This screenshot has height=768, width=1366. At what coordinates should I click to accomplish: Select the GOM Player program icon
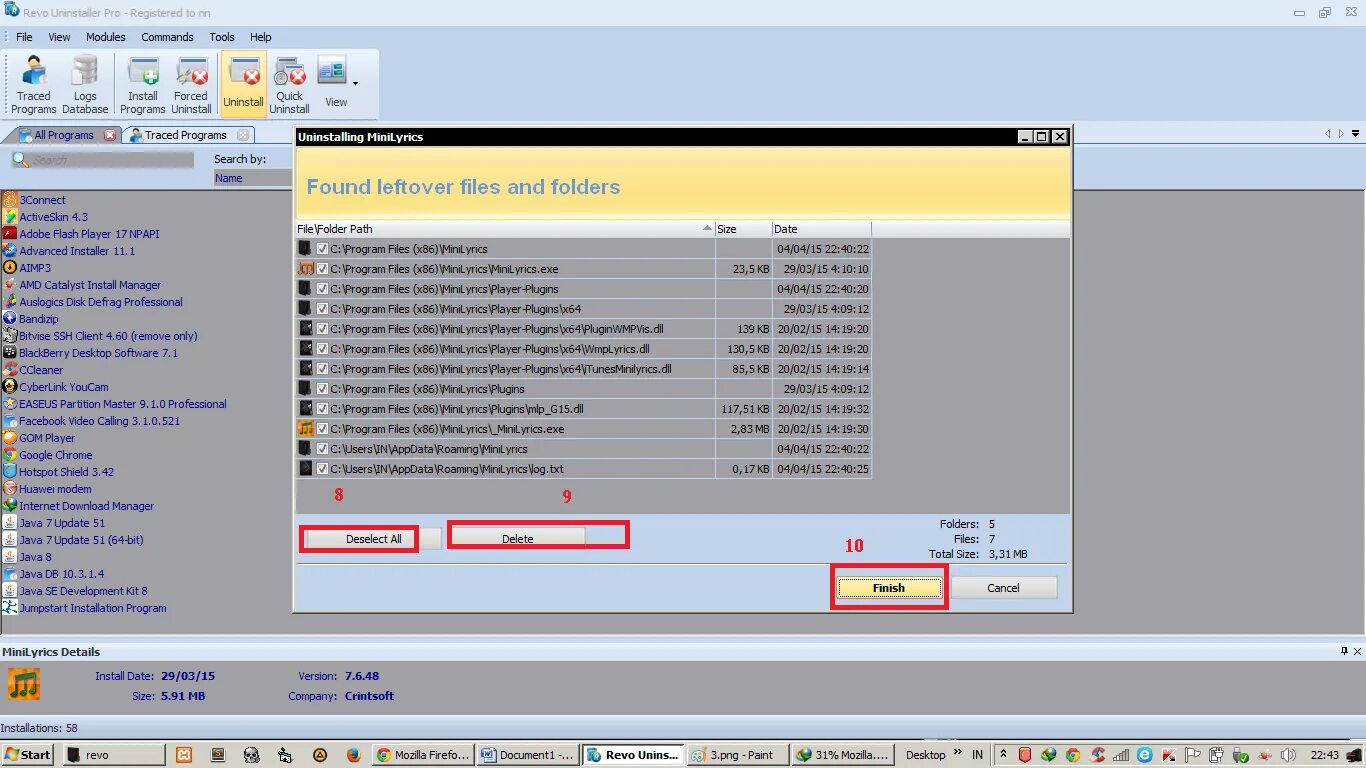[x=10, y=438]
